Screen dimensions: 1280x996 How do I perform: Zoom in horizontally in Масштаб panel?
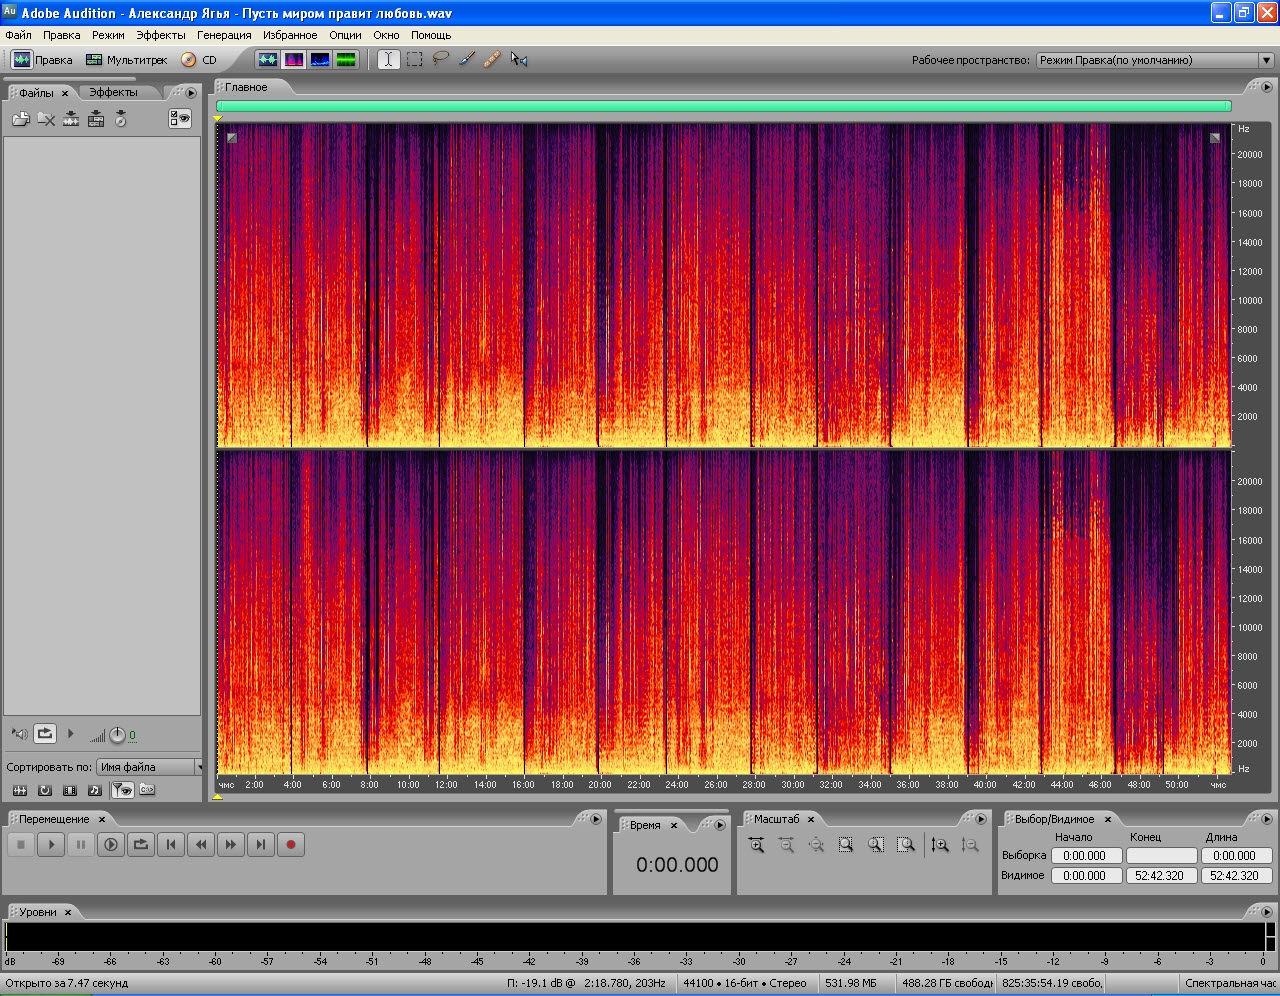[756, 845]
